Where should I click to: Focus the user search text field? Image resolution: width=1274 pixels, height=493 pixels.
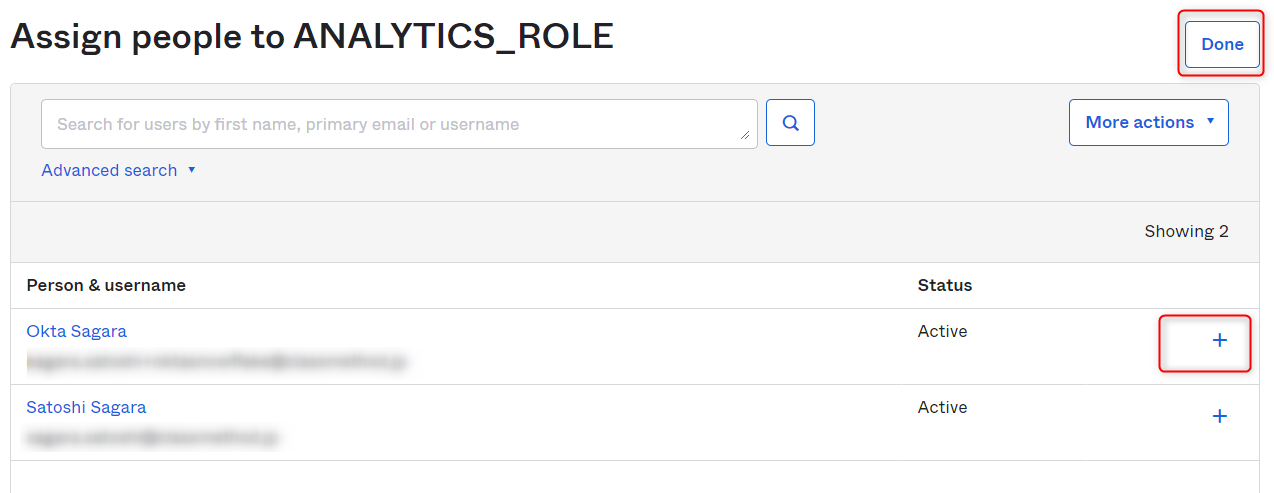coord(399,124)
